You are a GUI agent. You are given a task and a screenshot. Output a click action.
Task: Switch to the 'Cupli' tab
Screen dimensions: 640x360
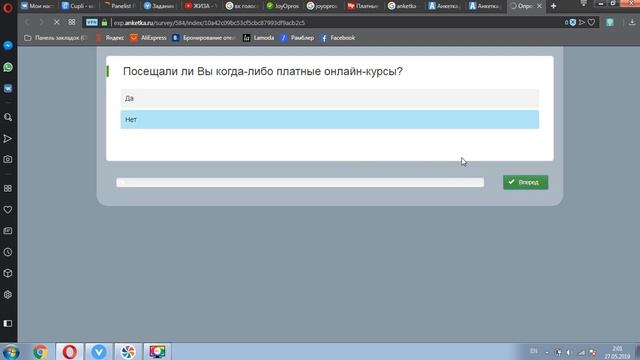78,6
